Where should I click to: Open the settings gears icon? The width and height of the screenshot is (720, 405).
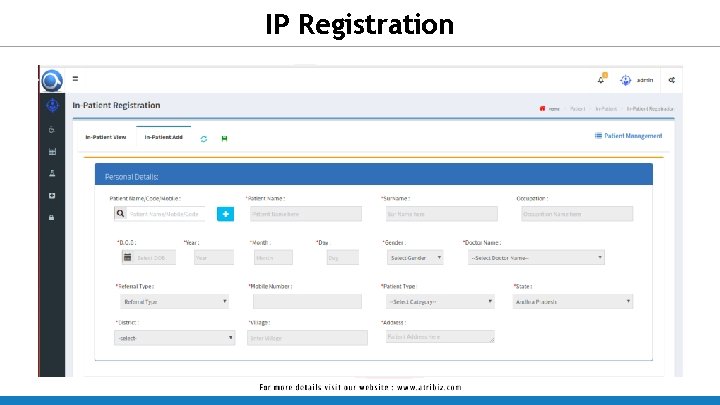[672, 80]
